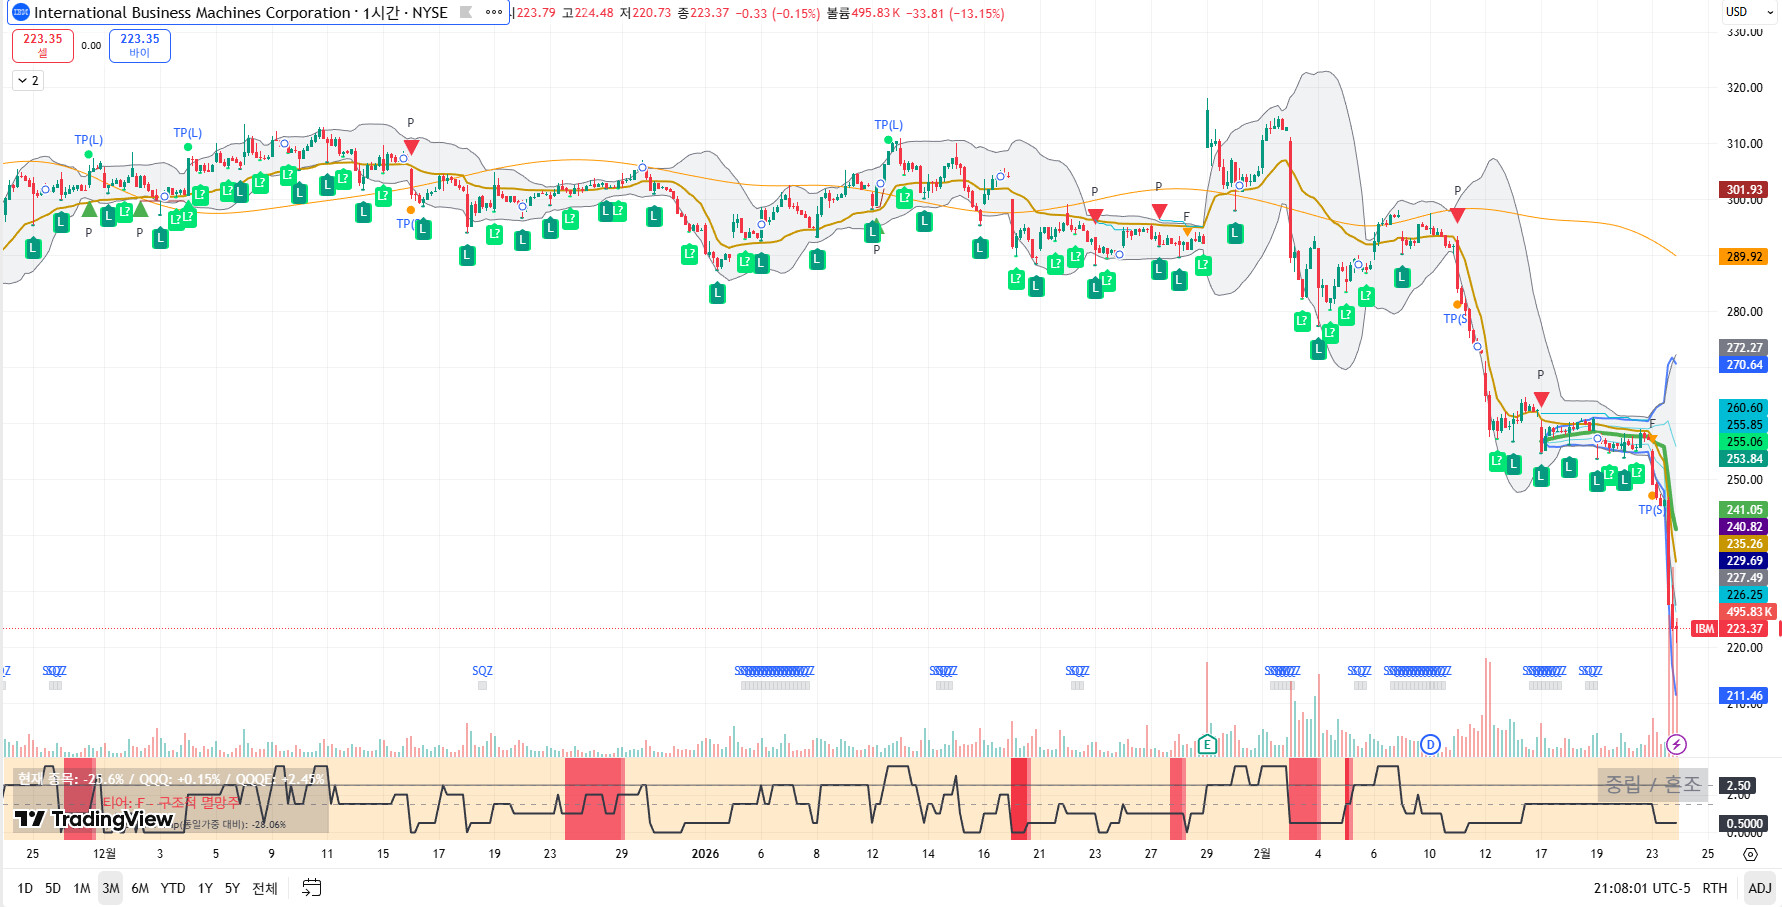Click the red 223.35 sell button
1782x907 pixels.
43,45
